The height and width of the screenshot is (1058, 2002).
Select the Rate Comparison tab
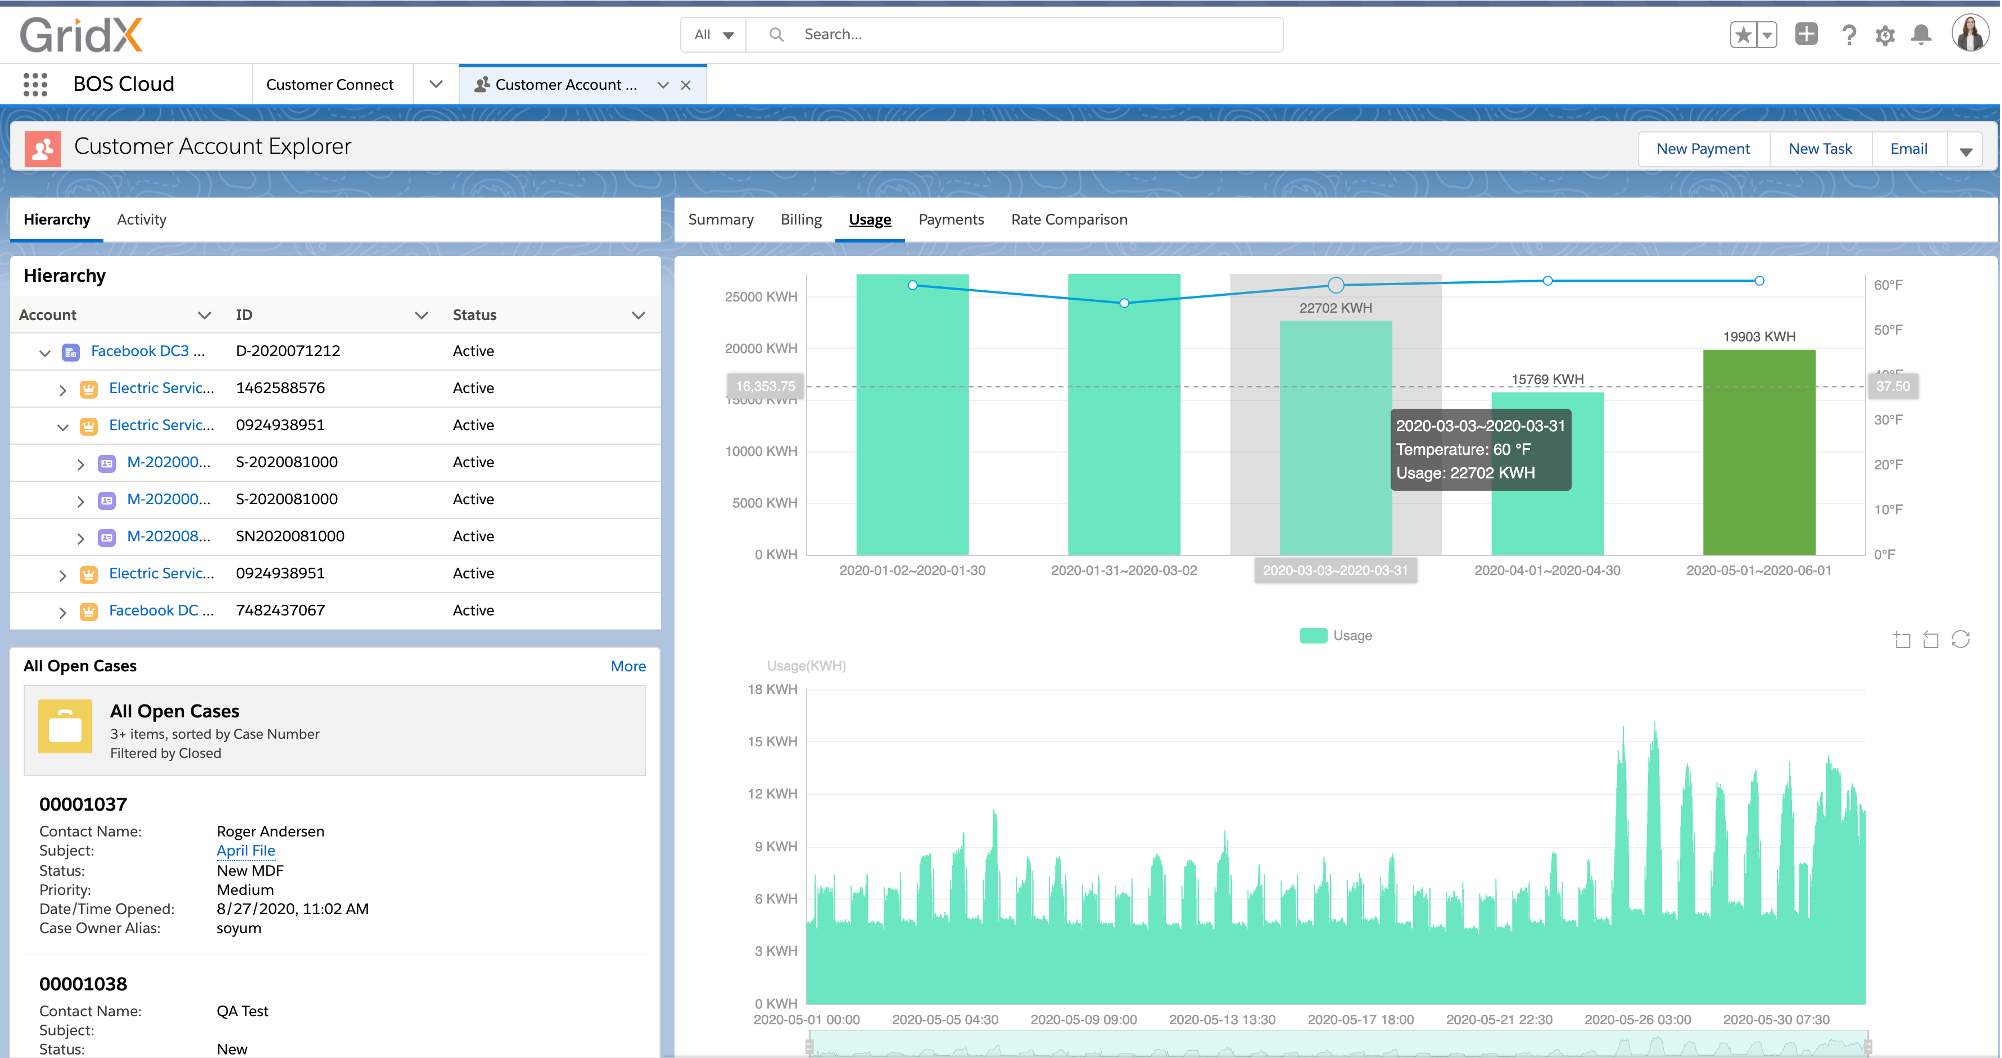point(1068,219)
